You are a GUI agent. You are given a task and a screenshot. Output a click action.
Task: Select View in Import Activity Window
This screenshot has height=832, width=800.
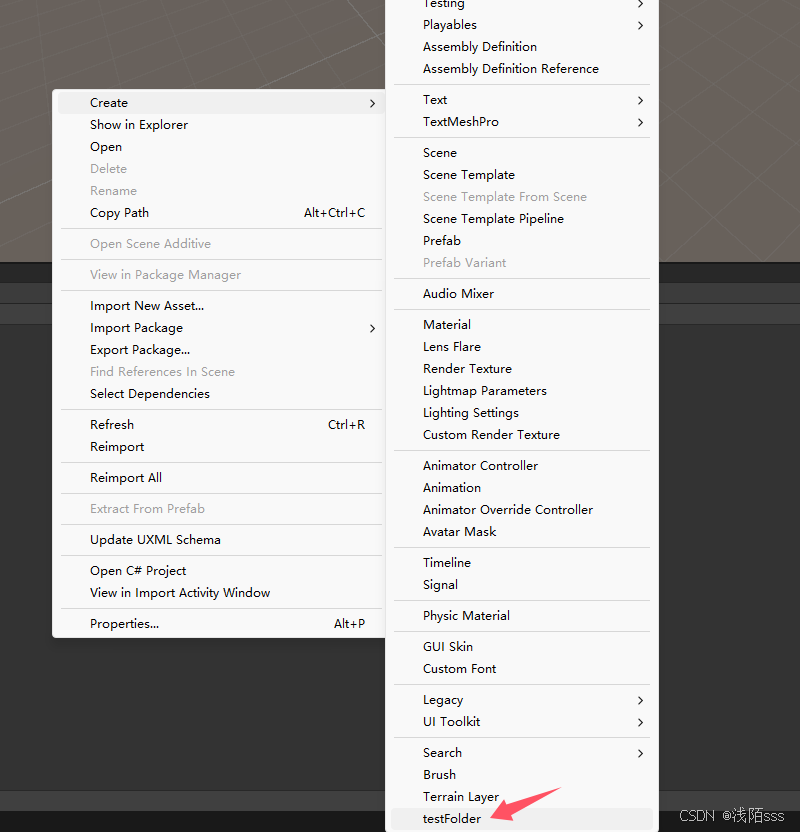221,593
